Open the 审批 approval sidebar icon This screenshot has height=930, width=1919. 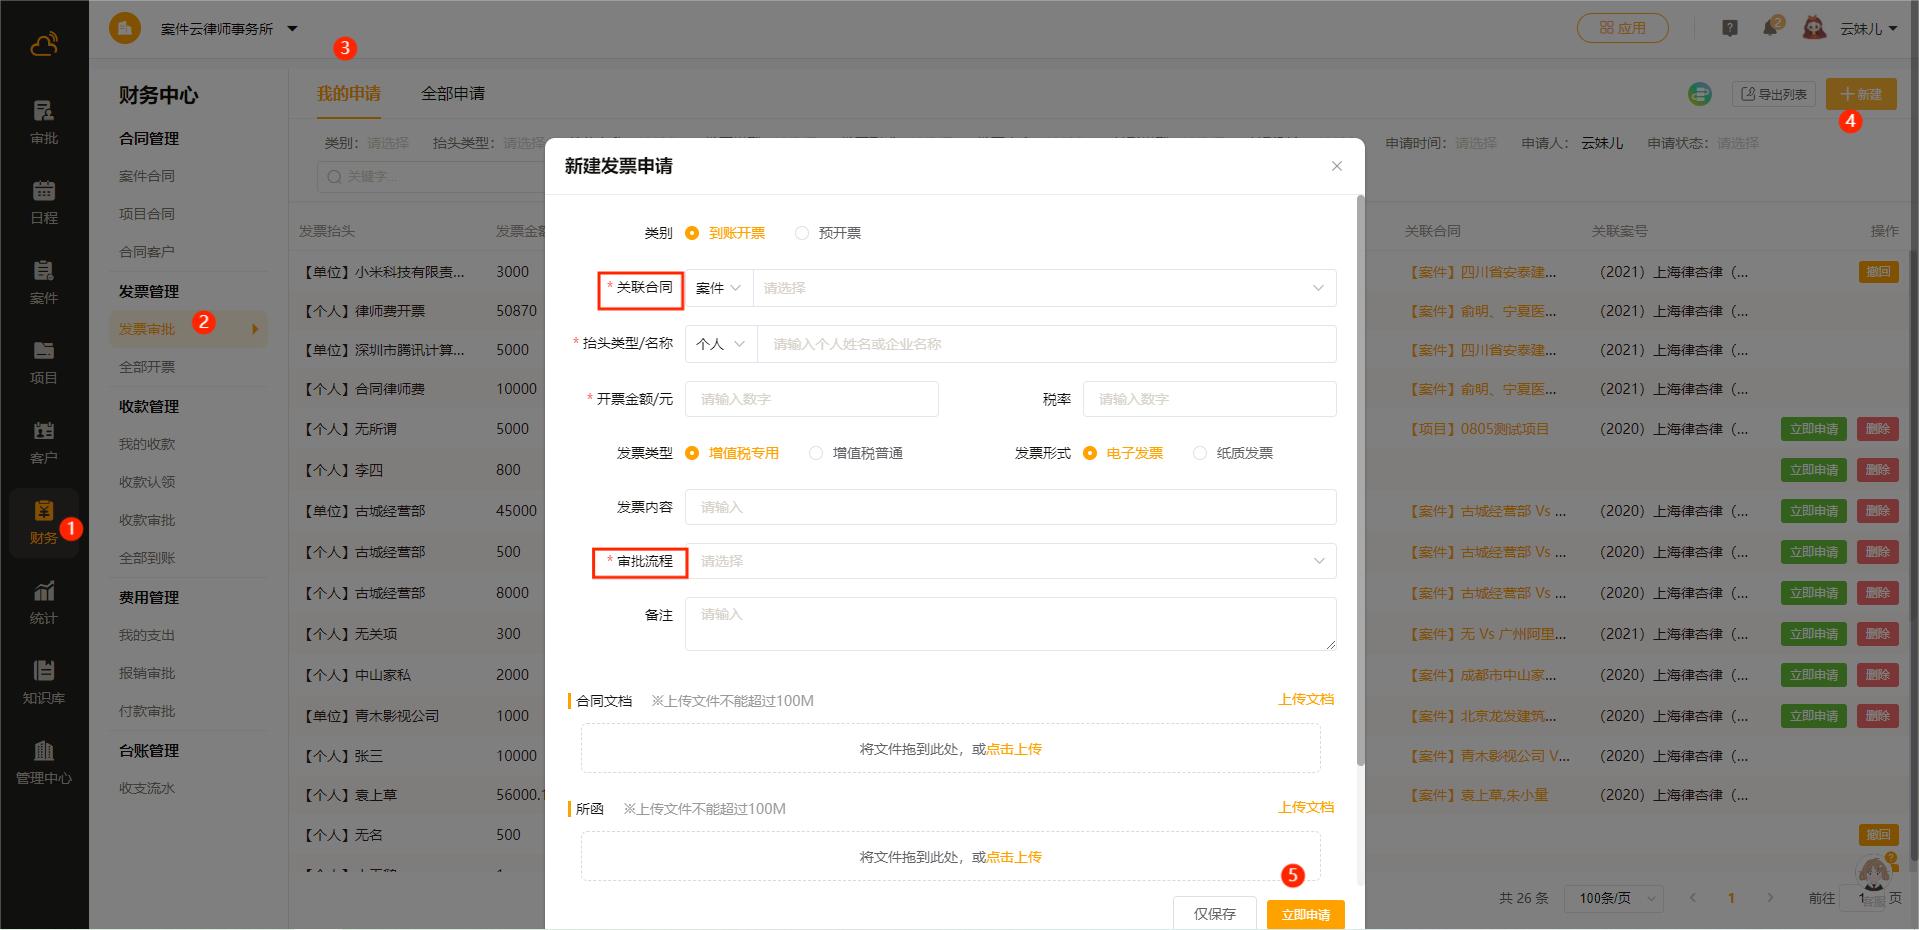pyautogui.click(x=44, y=122)
